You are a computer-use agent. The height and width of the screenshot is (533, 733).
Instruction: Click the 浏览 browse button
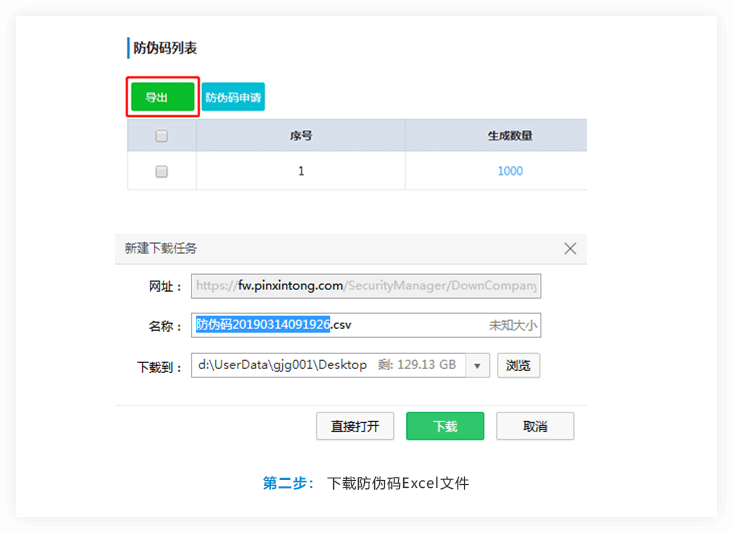(518, 365)
